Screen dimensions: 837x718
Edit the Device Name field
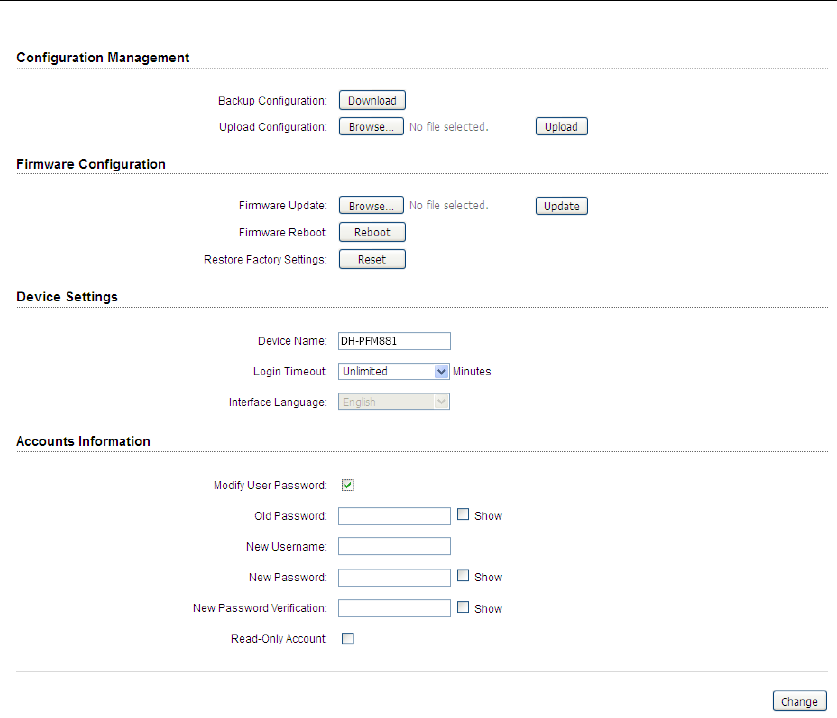[394, 341]
